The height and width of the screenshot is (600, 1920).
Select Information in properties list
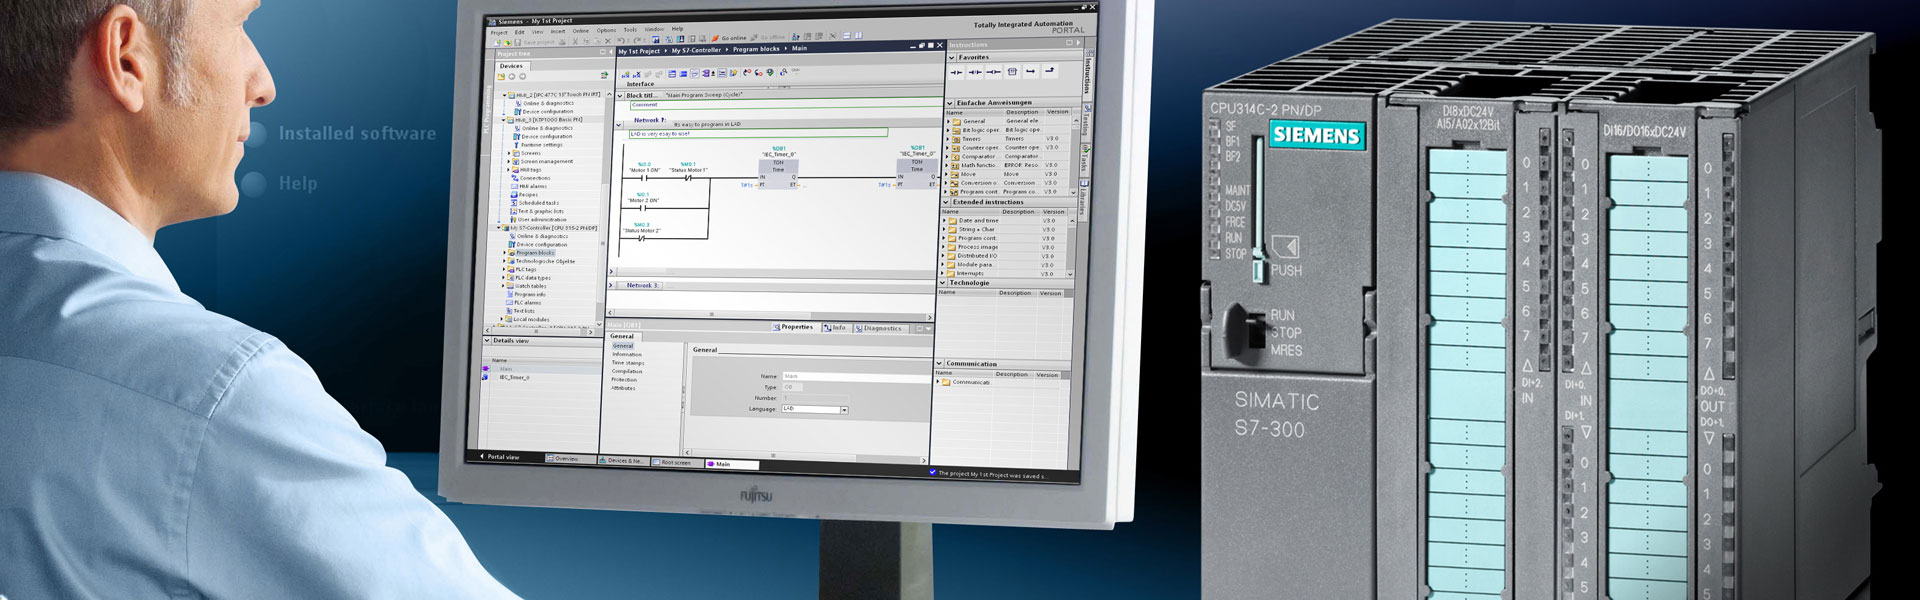coord(627,354)
